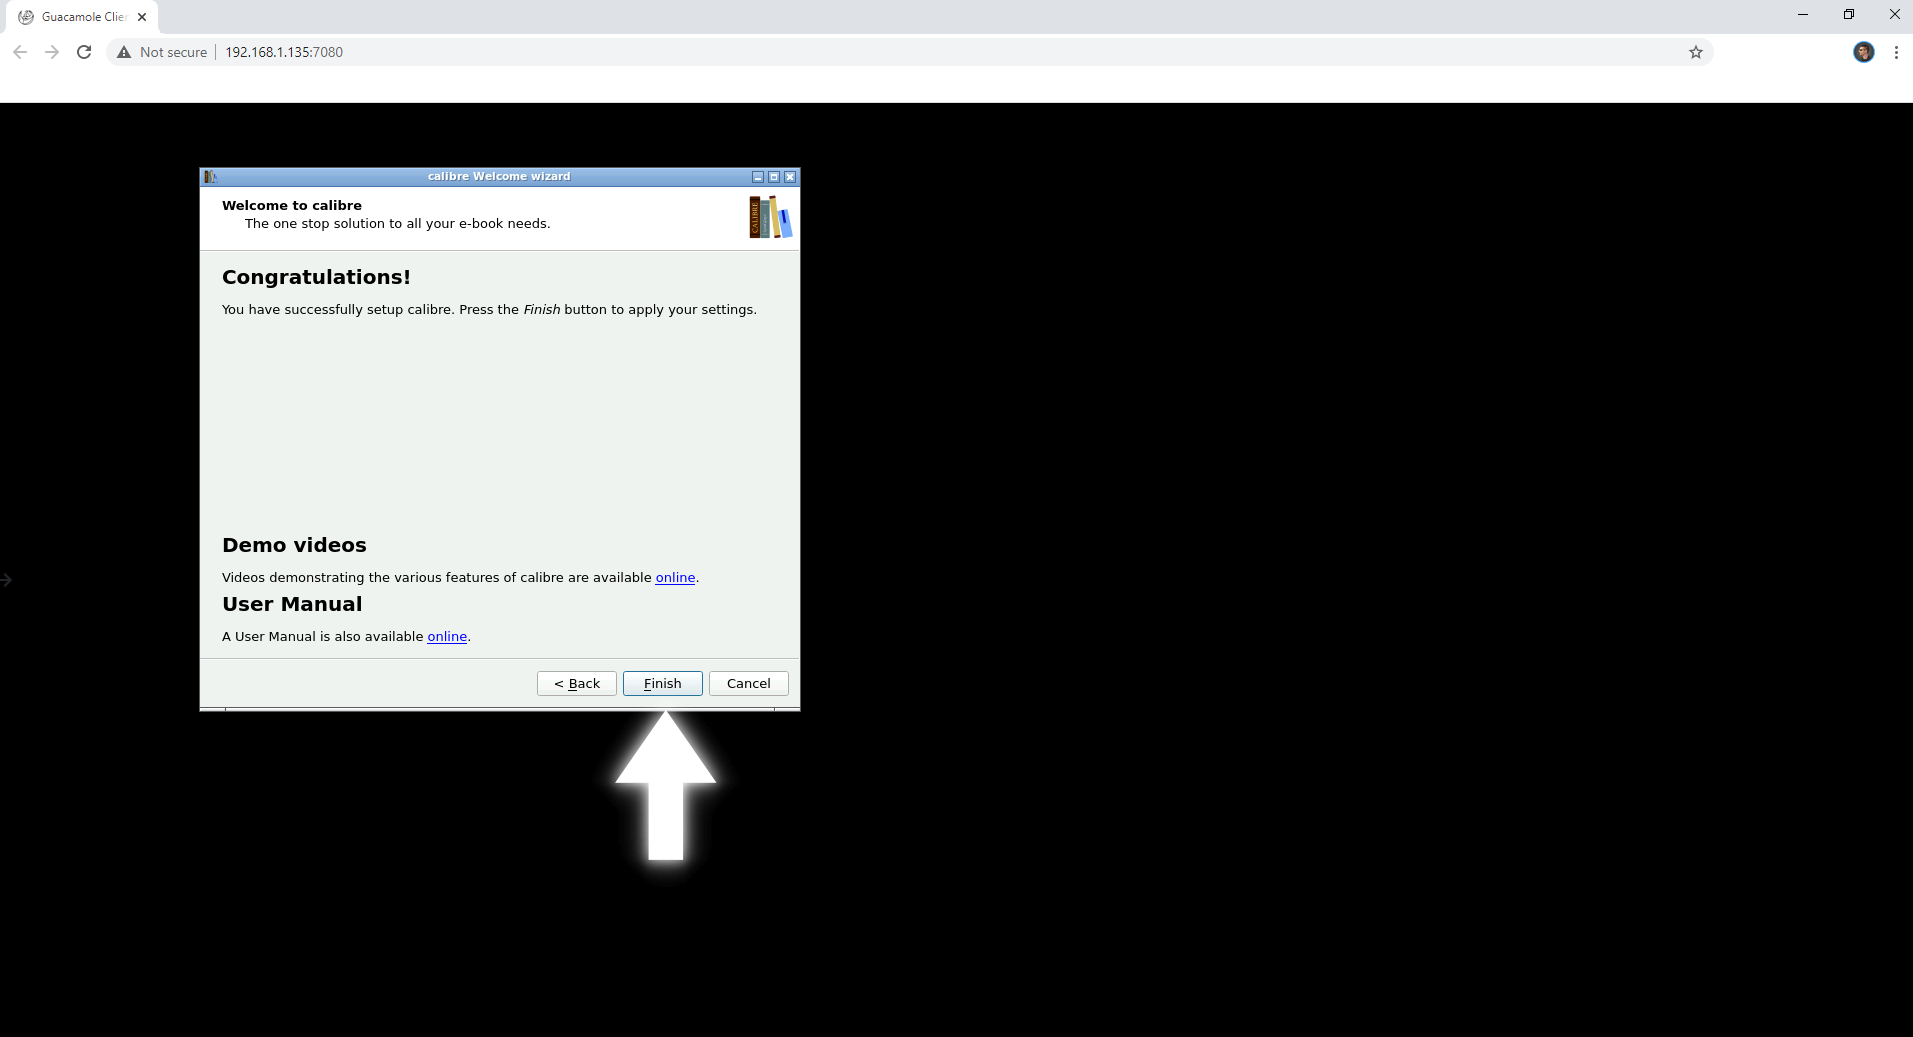Bookmark this page with the star icon

pos(1696,52)
